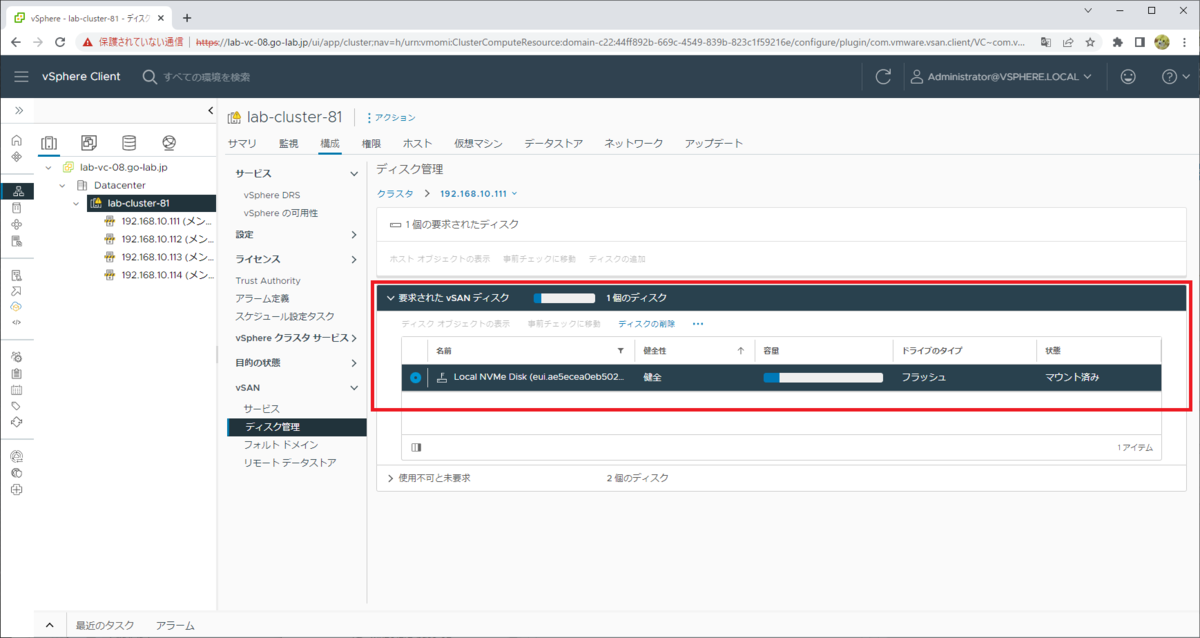Collapse the lab-vc-08.go-lab.jp tree node
Viewport: 1200px width, 638px height.
tap(48, 167)
